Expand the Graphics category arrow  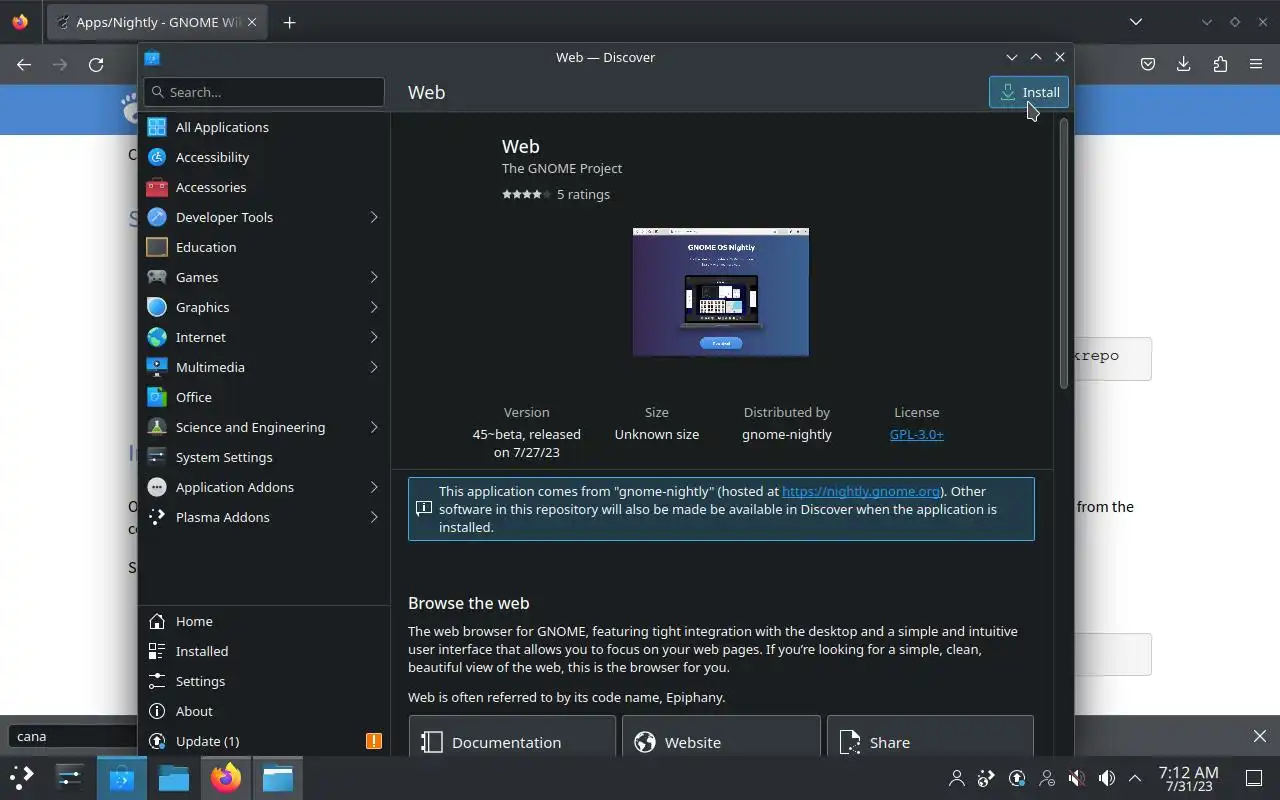[x=374, y=307]
